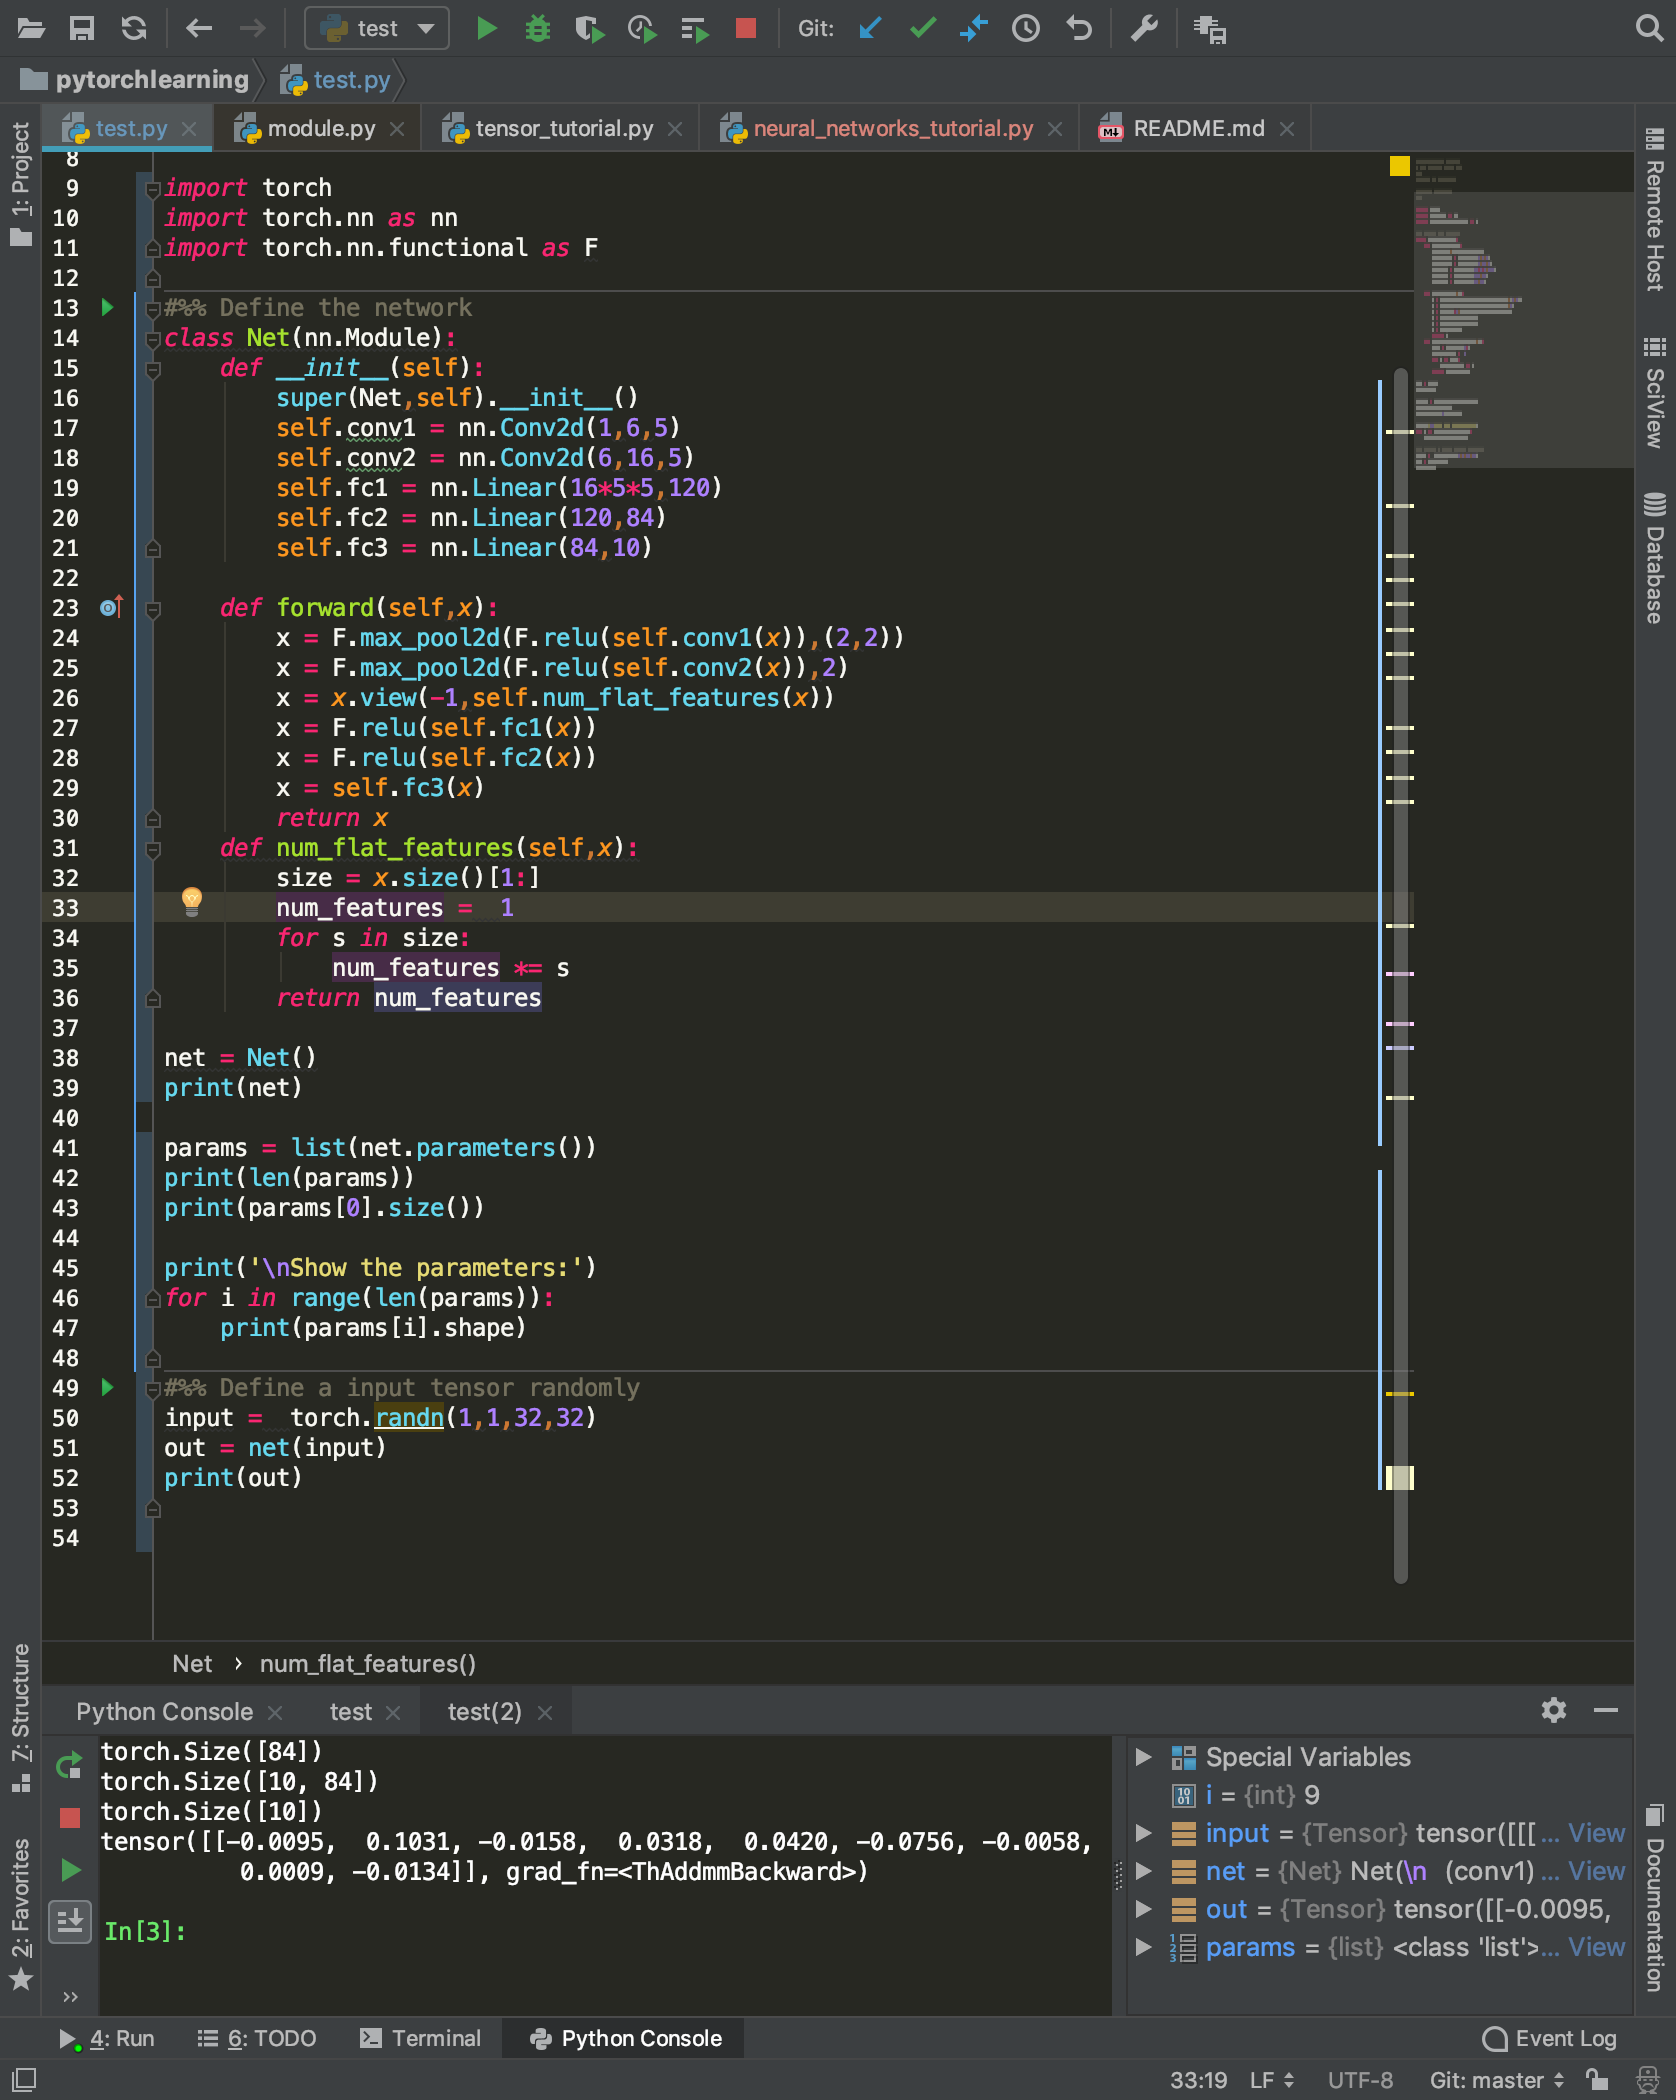This screenshot has height=2100, width=1676.
Task: Select the Net structure breadcrumb
Action: [x=192, y=1664]
